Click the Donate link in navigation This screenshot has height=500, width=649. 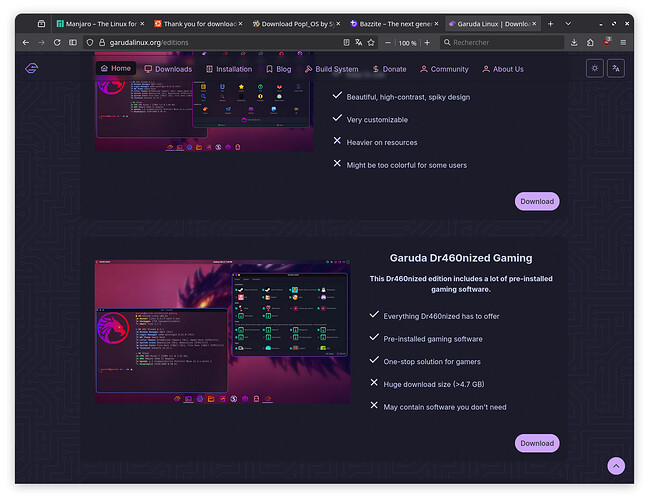point(389,69)
